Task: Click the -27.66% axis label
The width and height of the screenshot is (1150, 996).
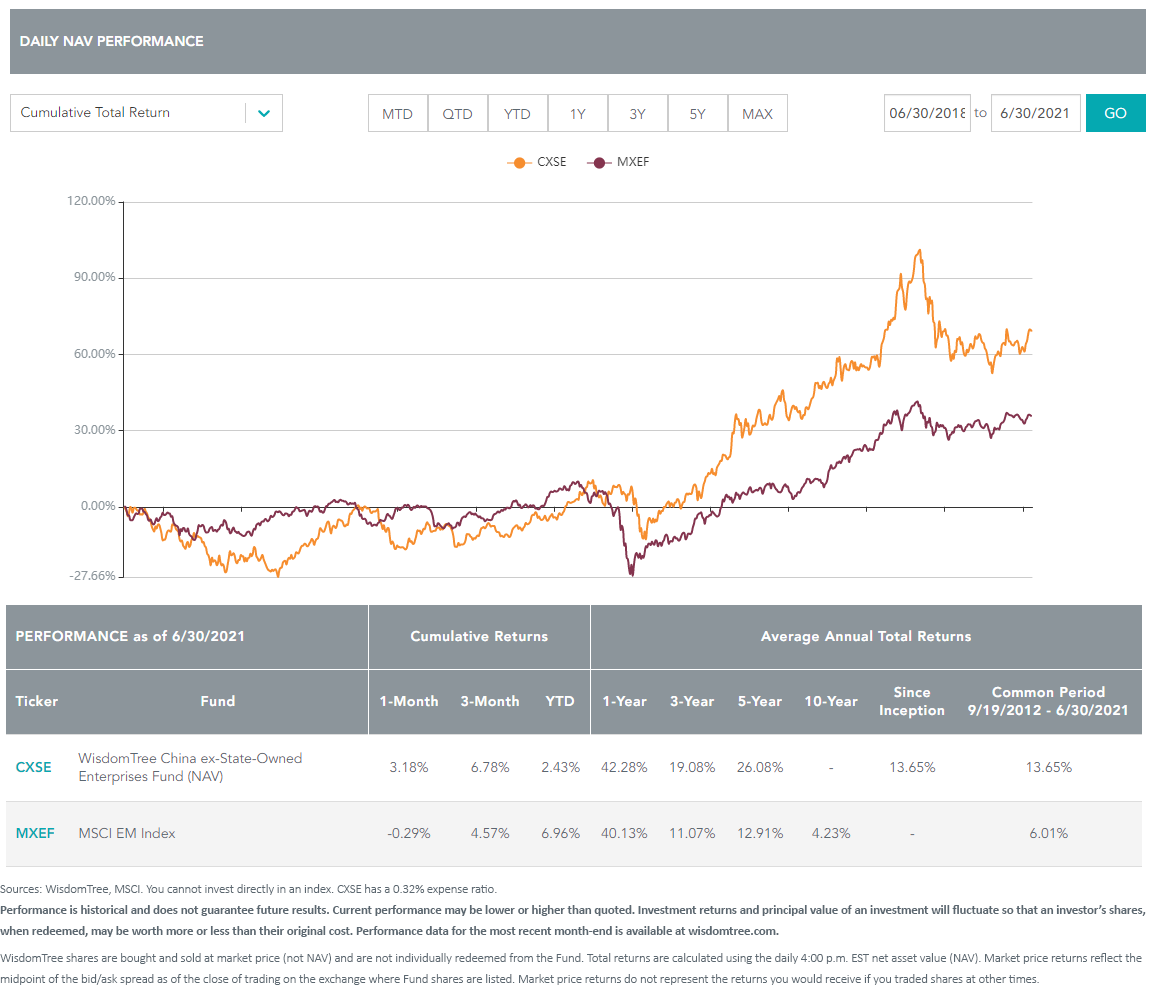Action: click(92, 576)
